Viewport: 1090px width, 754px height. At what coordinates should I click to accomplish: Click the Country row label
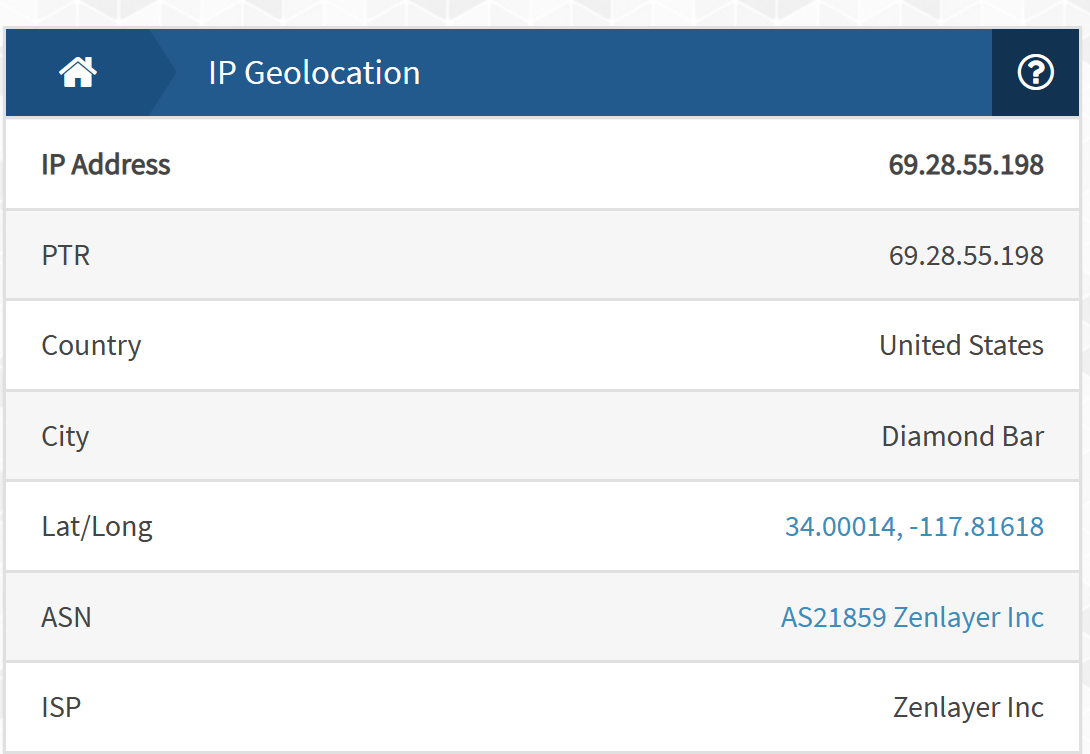point(91,346)
